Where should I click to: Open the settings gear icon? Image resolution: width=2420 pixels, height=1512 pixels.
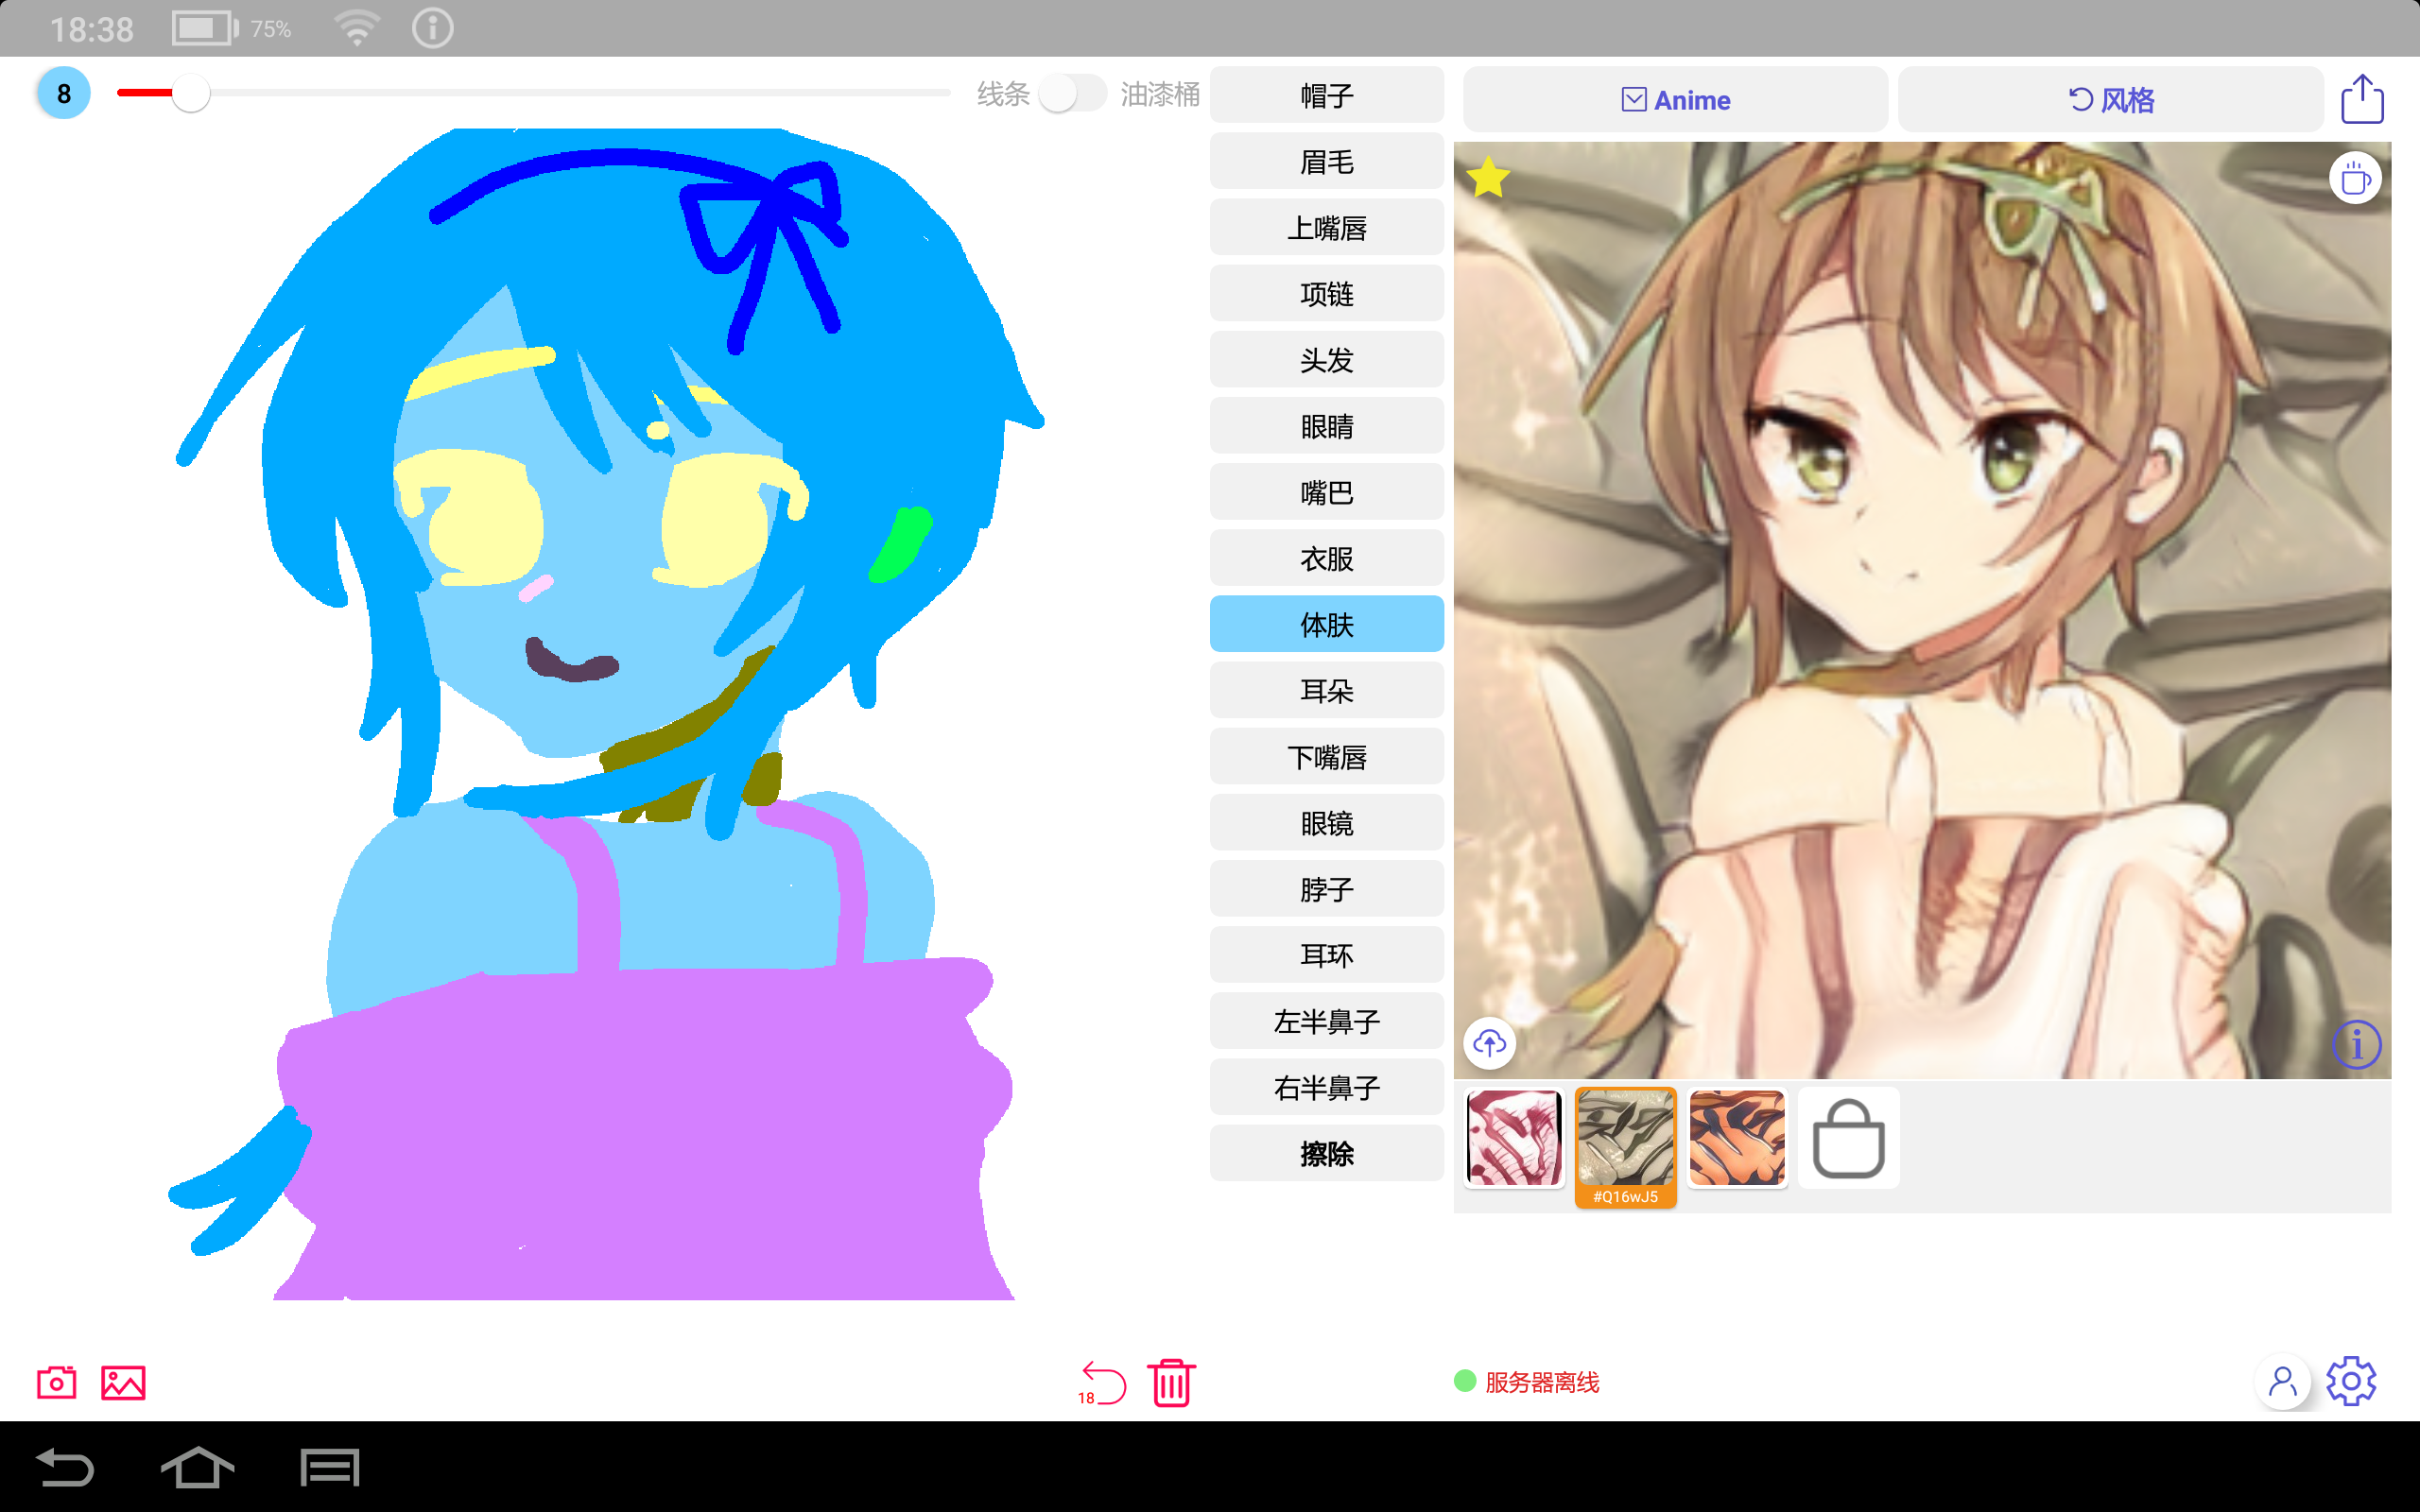(2350, 1382)
